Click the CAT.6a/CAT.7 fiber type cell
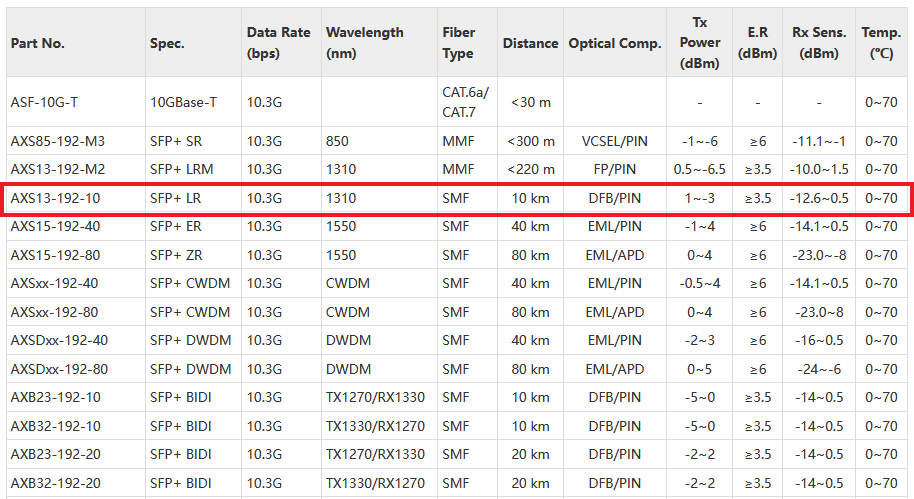 [465, 102]
